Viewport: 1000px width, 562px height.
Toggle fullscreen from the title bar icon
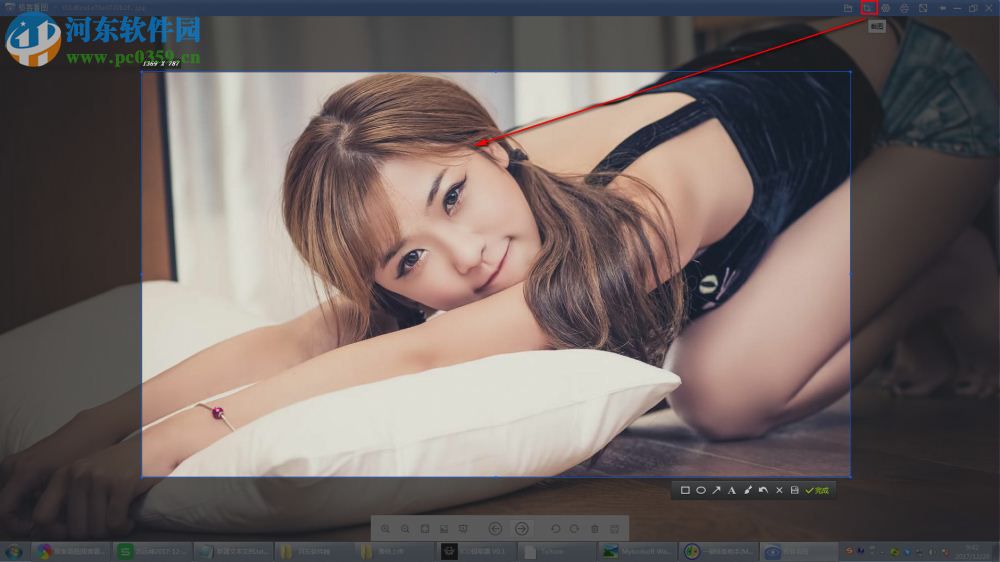(x=923, y=8)
